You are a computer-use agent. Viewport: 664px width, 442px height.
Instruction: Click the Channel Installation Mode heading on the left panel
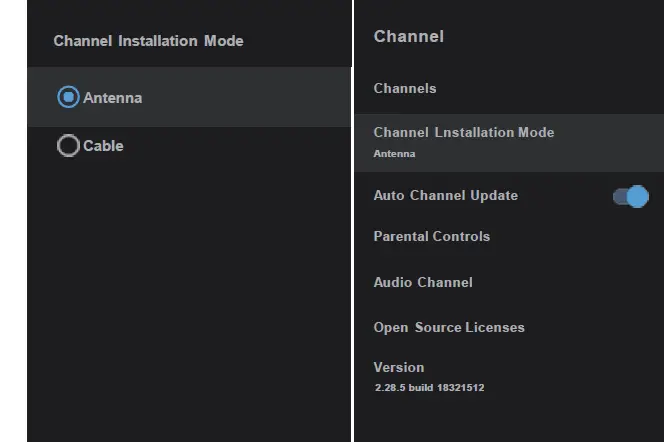pos(148,41)
